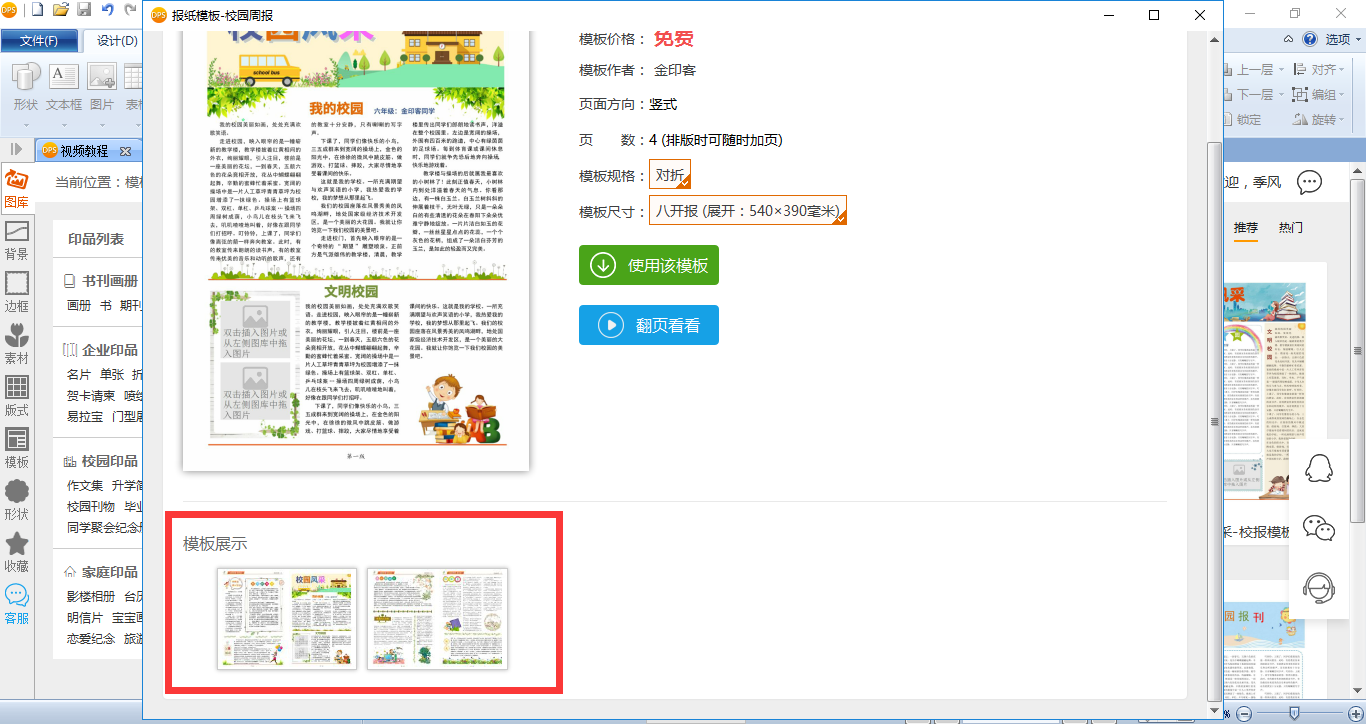Click the blue 翻页看看 button

649,325
